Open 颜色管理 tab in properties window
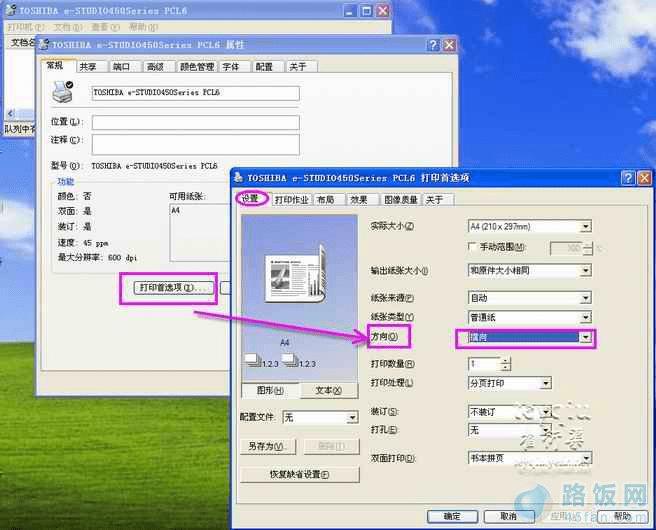The image size is (656, 530). click(197, 67)
